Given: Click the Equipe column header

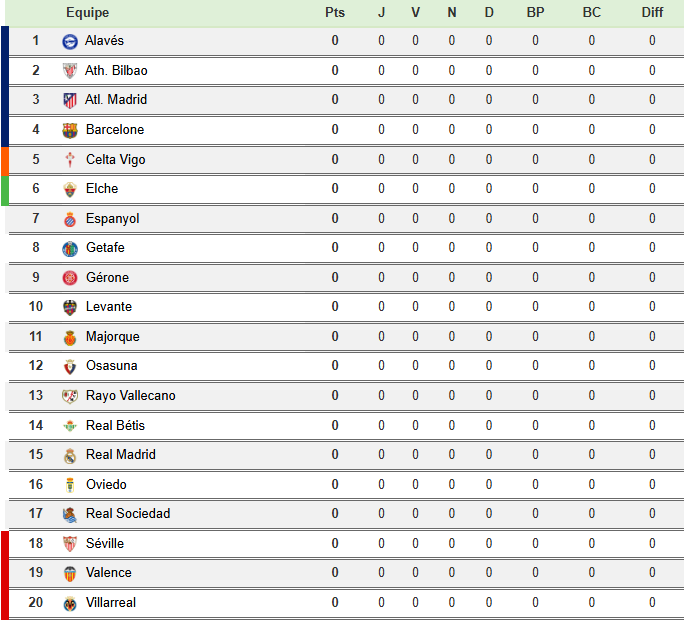Looking at the screenshot, I should pos(88,13).
